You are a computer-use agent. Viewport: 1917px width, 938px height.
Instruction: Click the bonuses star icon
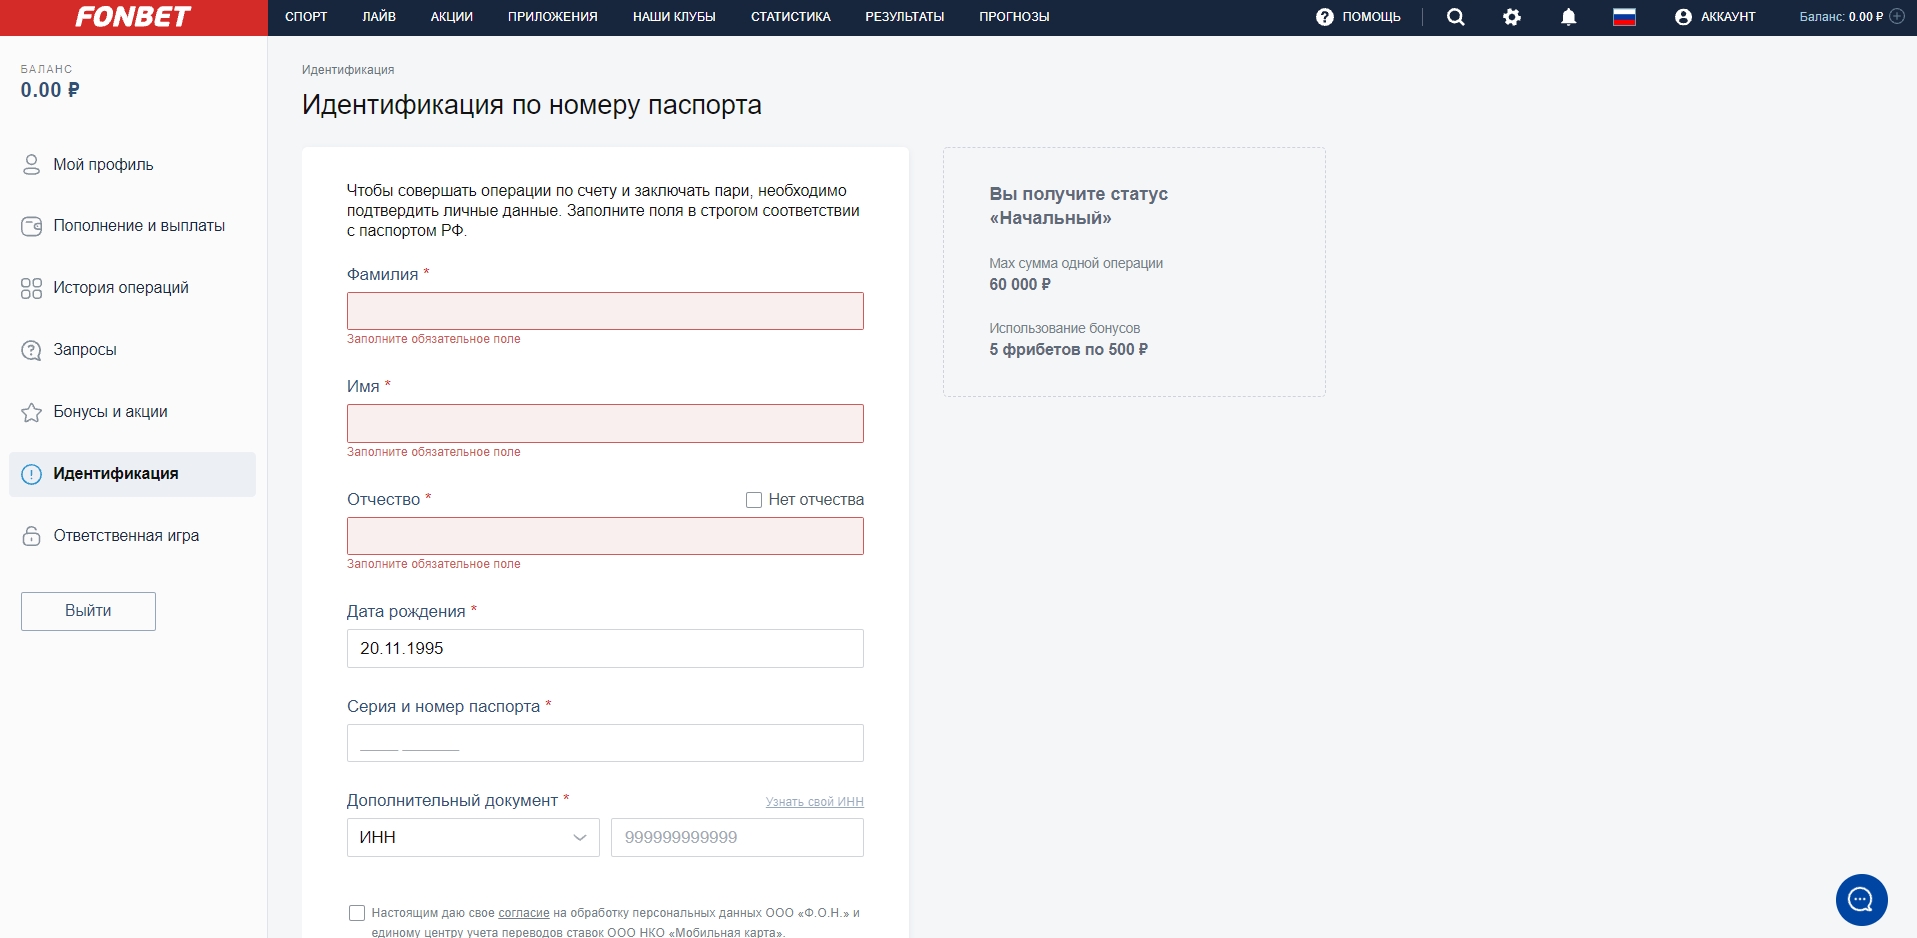pyautogui.click(x=31, y=412)
